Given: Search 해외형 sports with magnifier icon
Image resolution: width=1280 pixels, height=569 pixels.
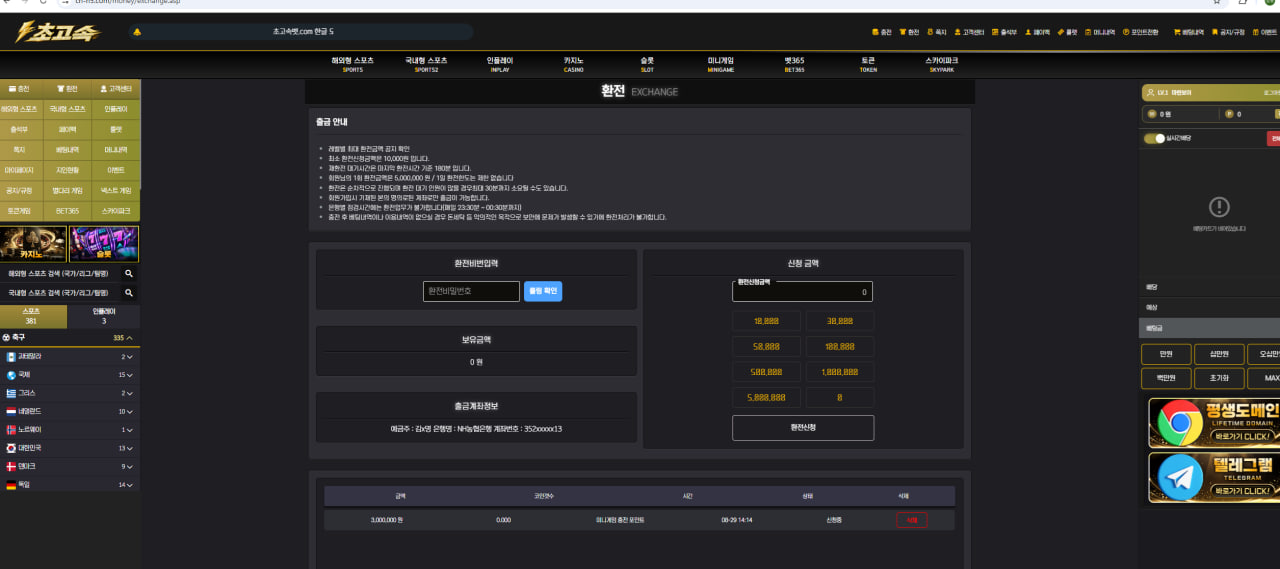Looking at the screenshot, I should [129, 273].
